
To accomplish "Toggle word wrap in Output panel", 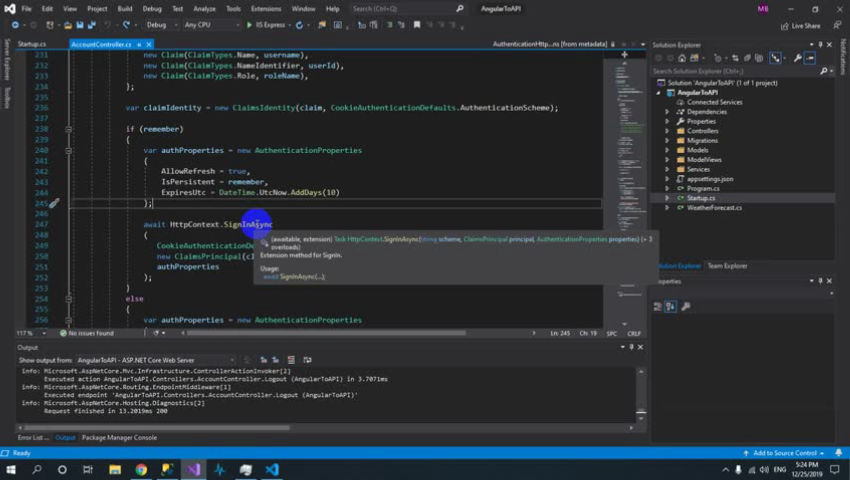I will coord(307,360).
